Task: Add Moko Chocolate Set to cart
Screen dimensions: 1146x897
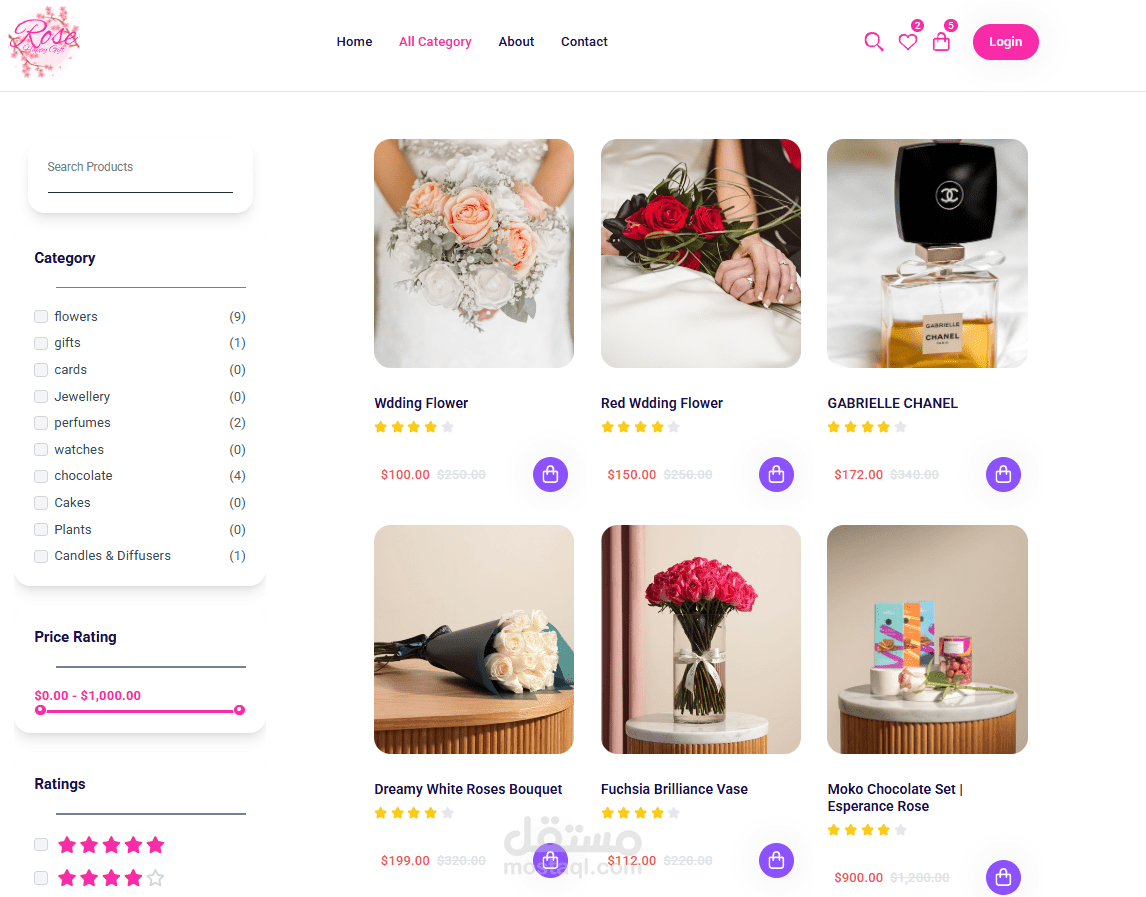Action: coord(1003,877)
